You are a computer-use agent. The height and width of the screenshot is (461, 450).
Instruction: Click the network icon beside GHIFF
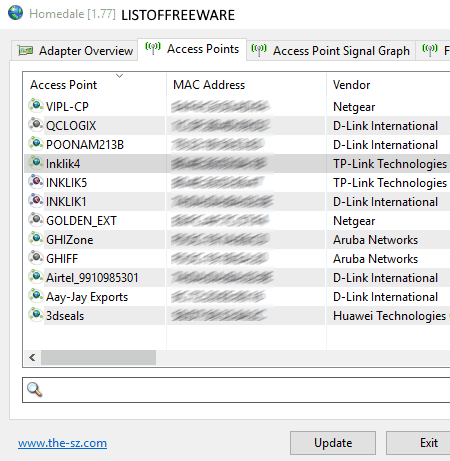(36, 258)
